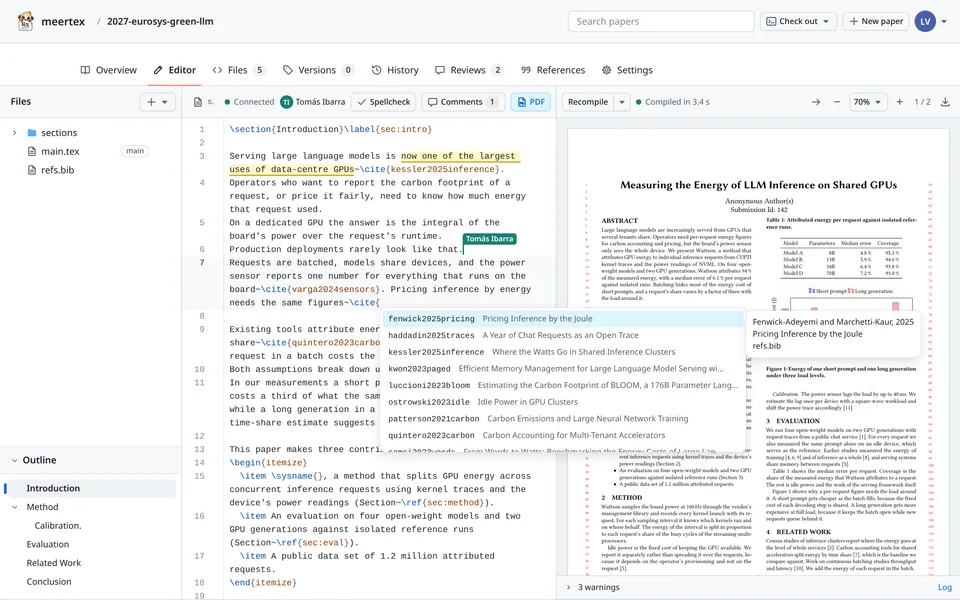The image size is (960, 600).
Task: Choose fenwick2025pricing citation suggestion
Action: (x=563, y=319)
